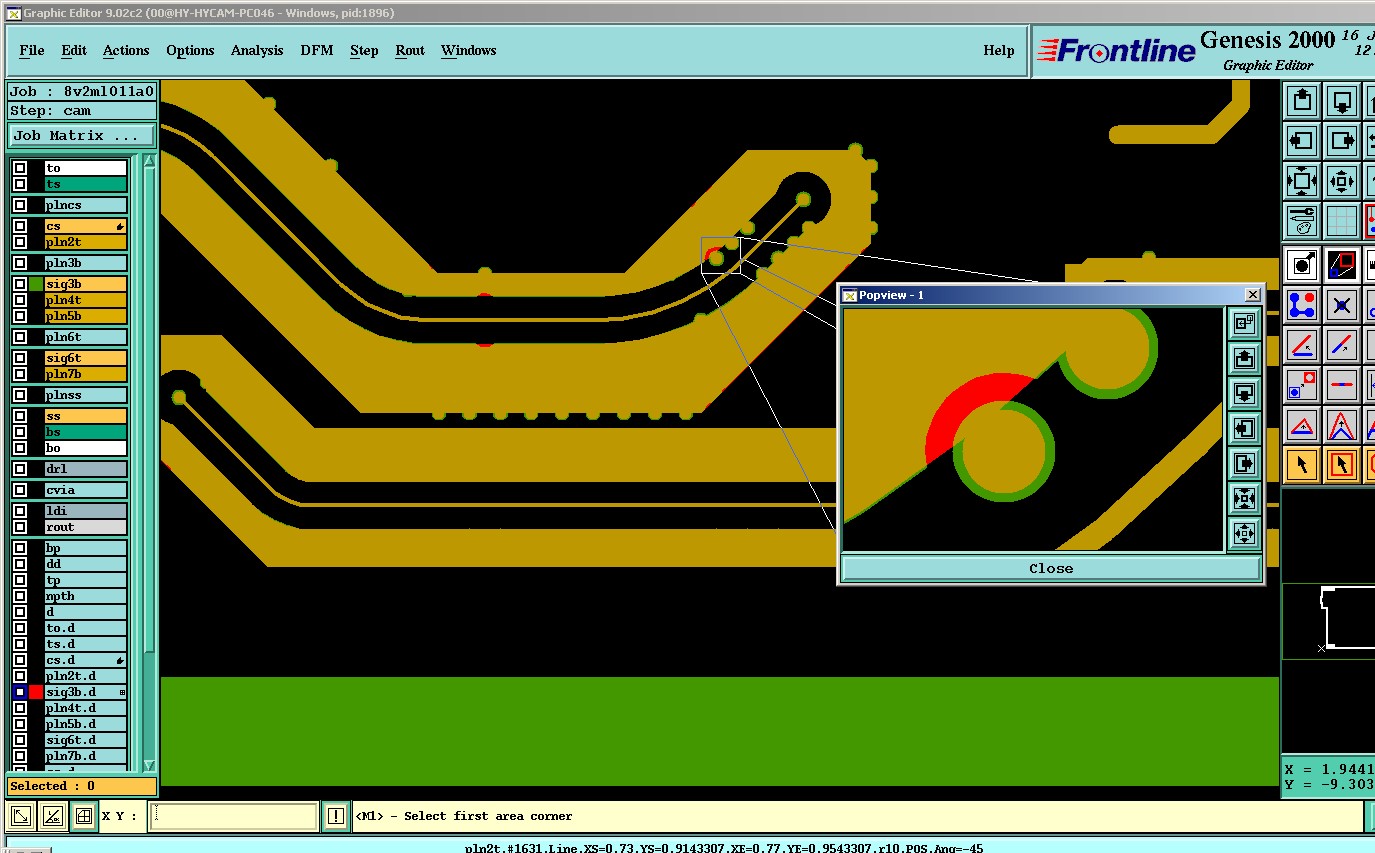Toggle the checkbox for layer ts
1375x853 pixels.
(20, 184)
